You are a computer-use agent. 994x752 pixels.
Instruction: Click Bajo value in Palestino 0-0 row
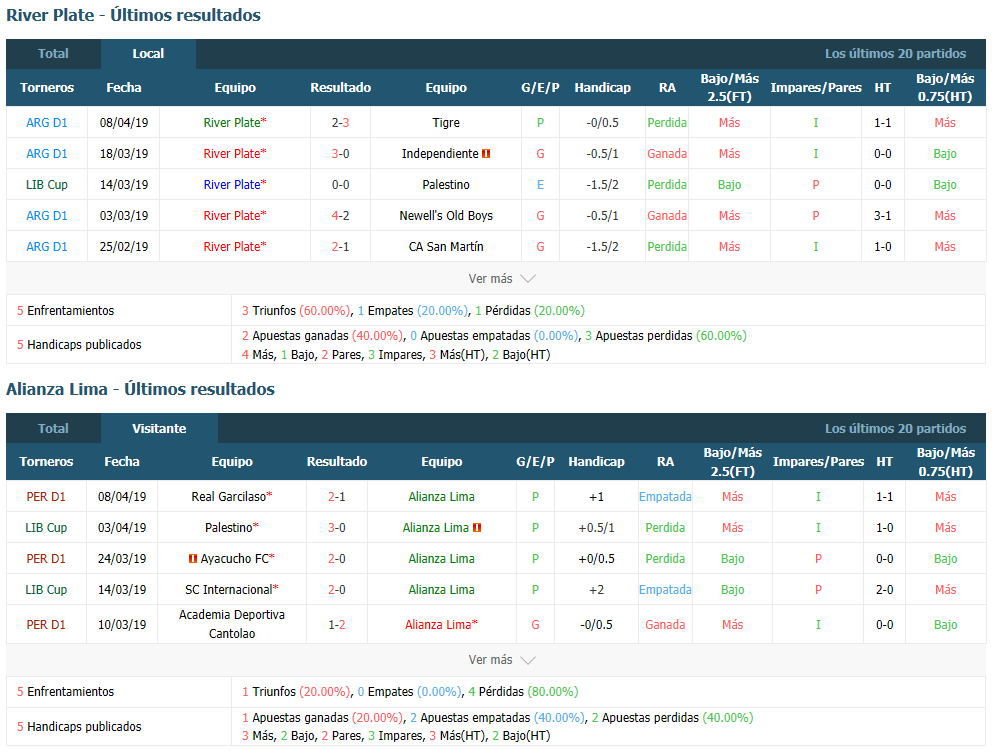[x=729, y=185]
